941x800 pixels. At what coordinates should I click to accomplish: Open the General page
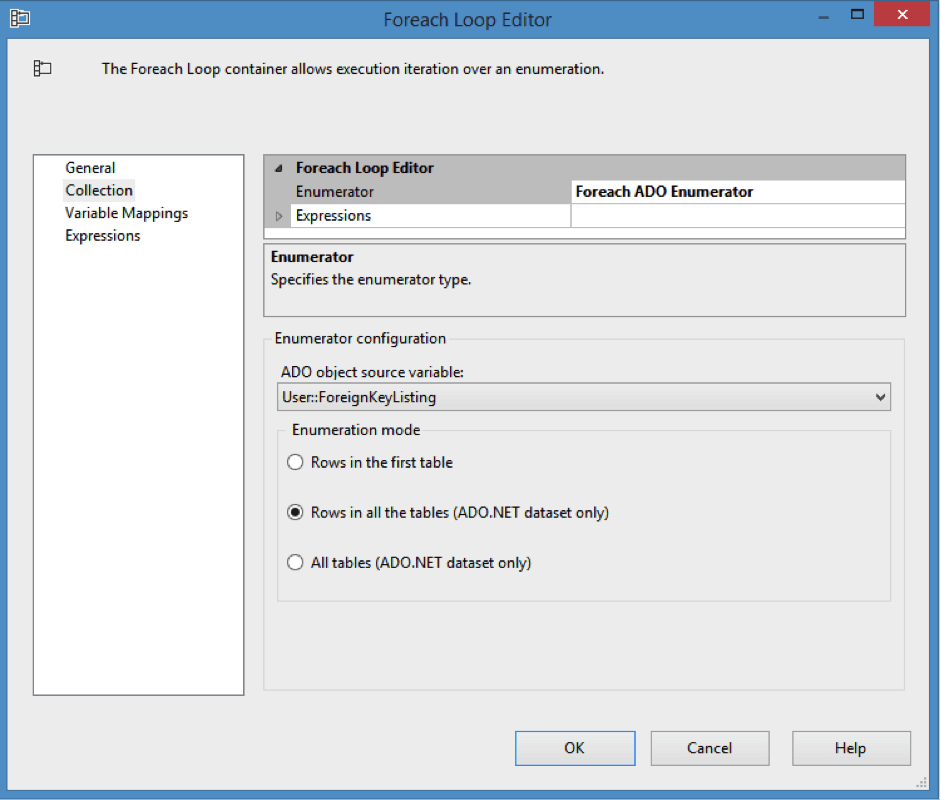pyautogui.click(x=90, y=167)
